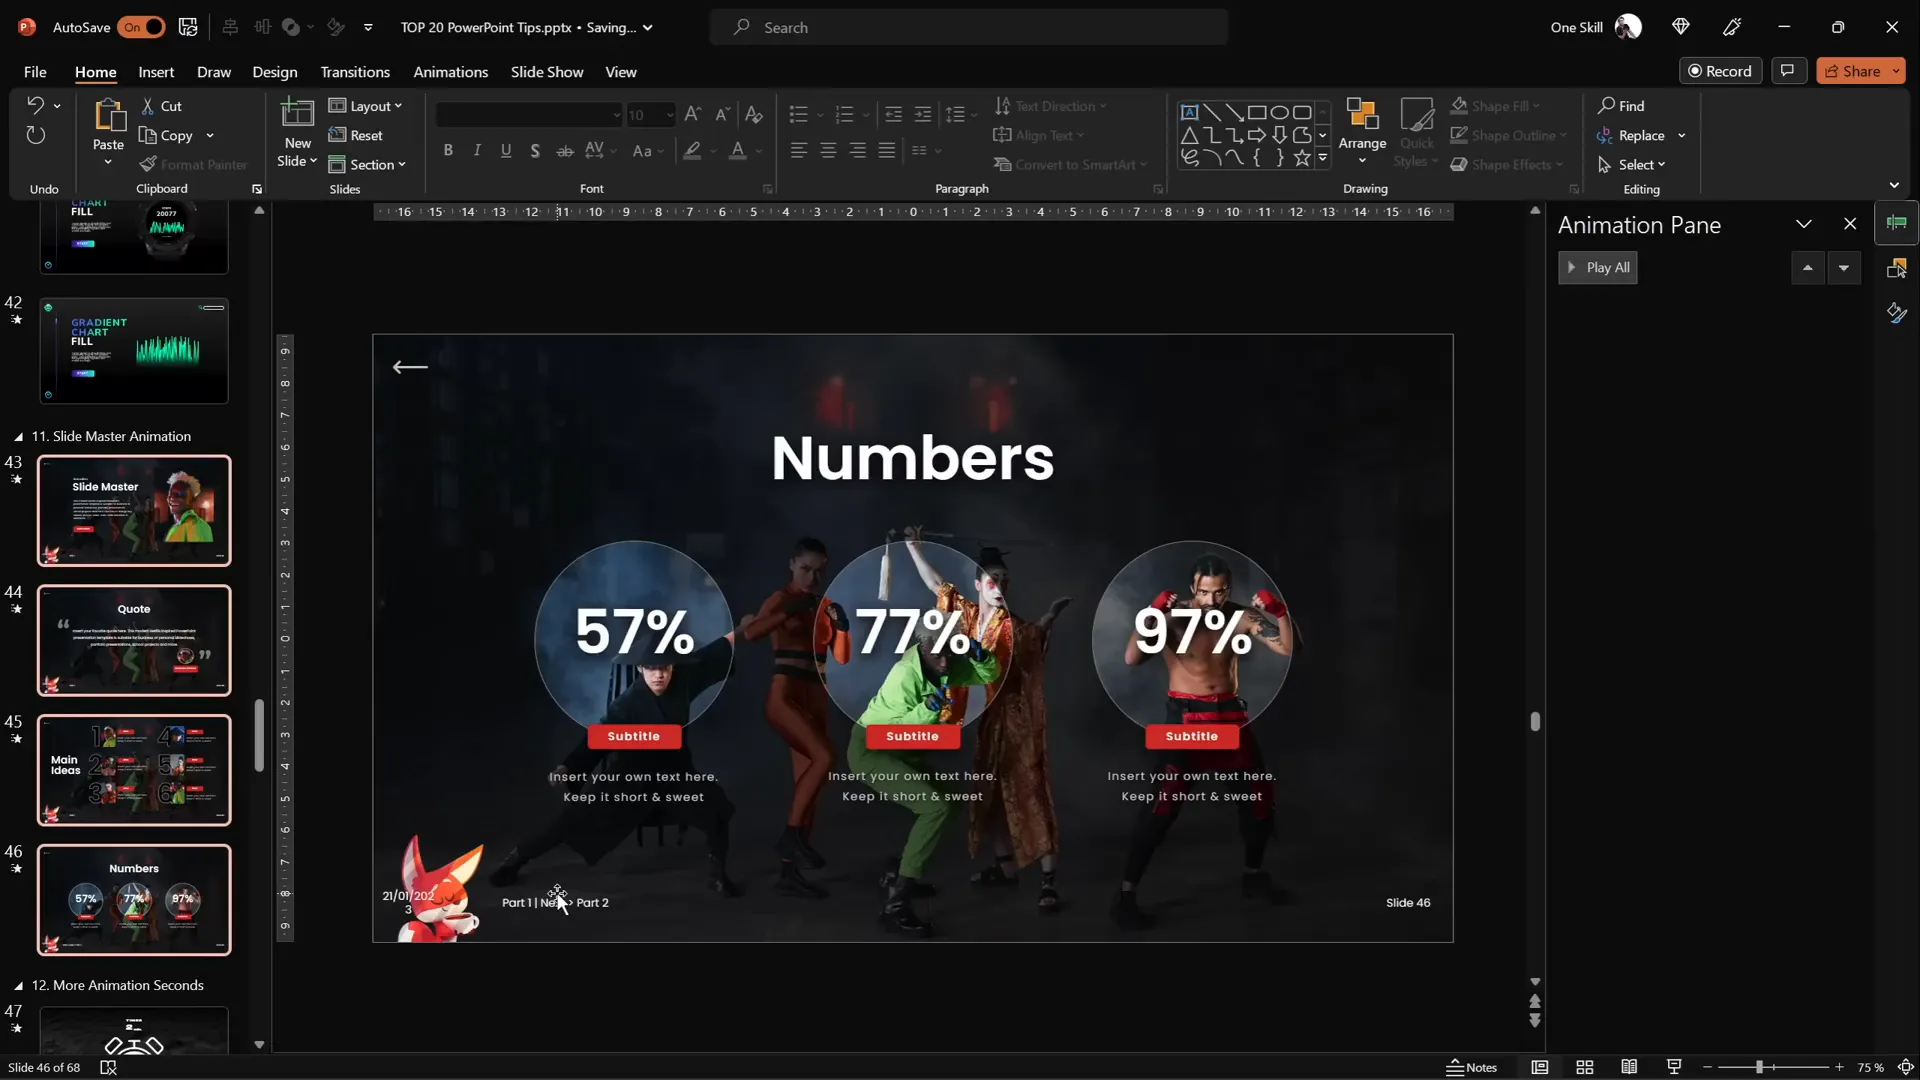Click Increase Font Size icon
The image size is (1920, 1080).
pyautogui.click(x=692, y=115)
